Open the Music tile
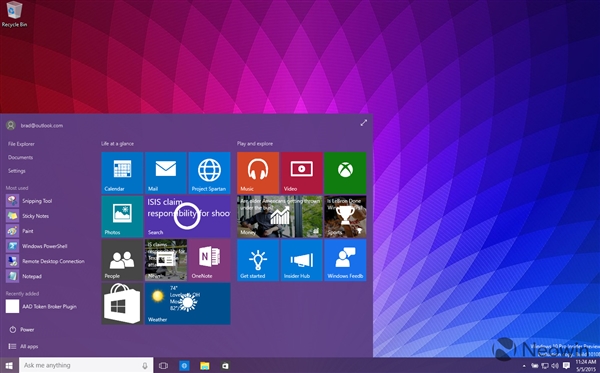 (258, 173)
